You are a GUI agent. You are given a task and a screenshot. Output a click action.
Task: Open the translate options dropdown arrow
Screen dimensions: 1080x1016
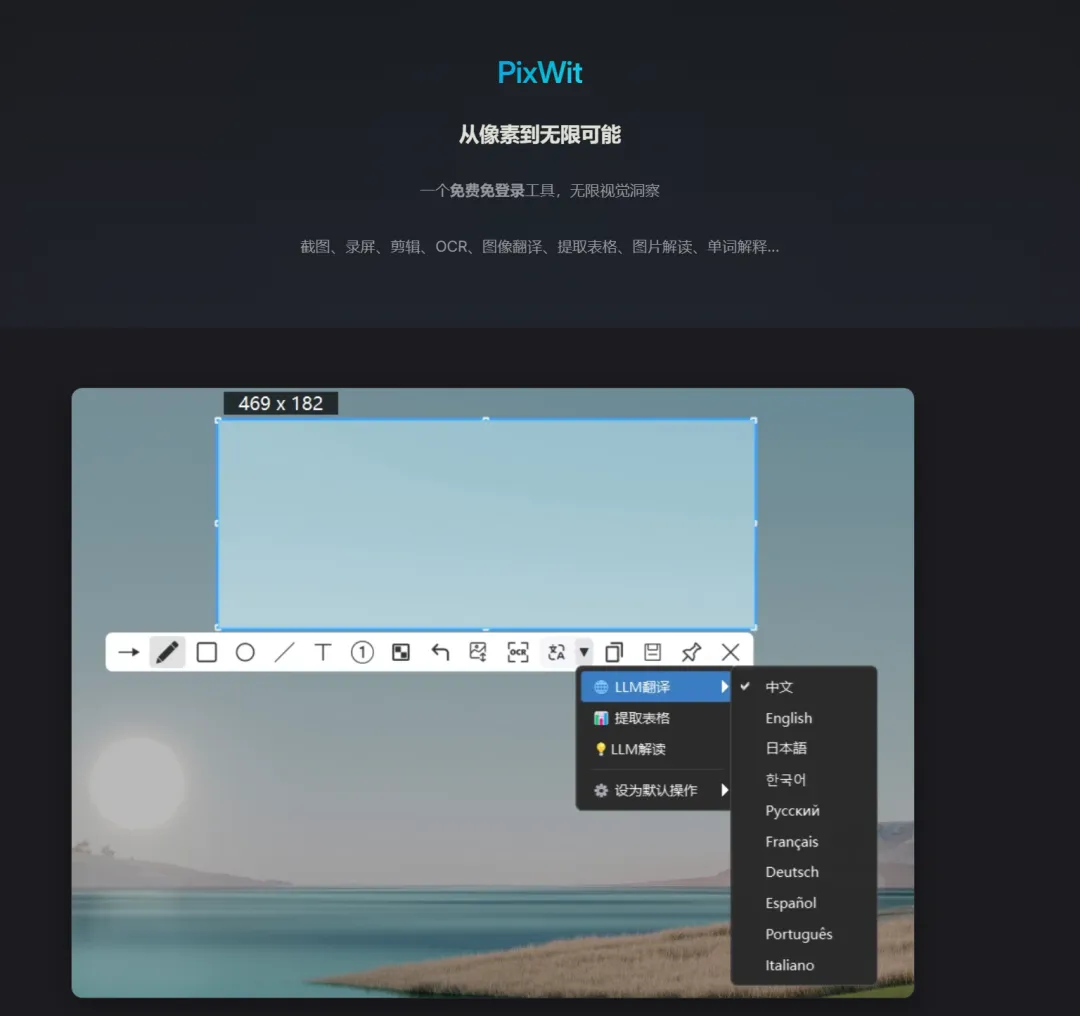584,652
